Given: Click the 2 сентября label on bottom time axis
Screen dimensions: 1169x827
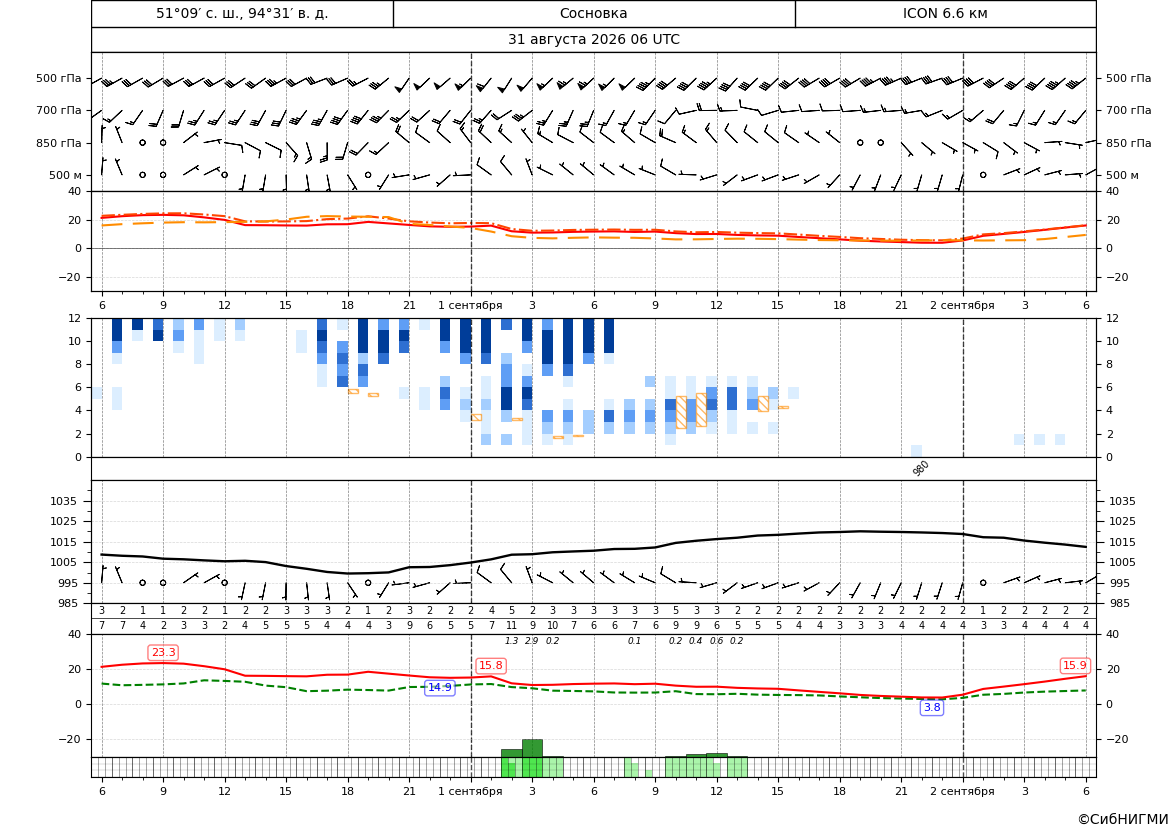Looking at the screenshot, I should pos(962,791).
